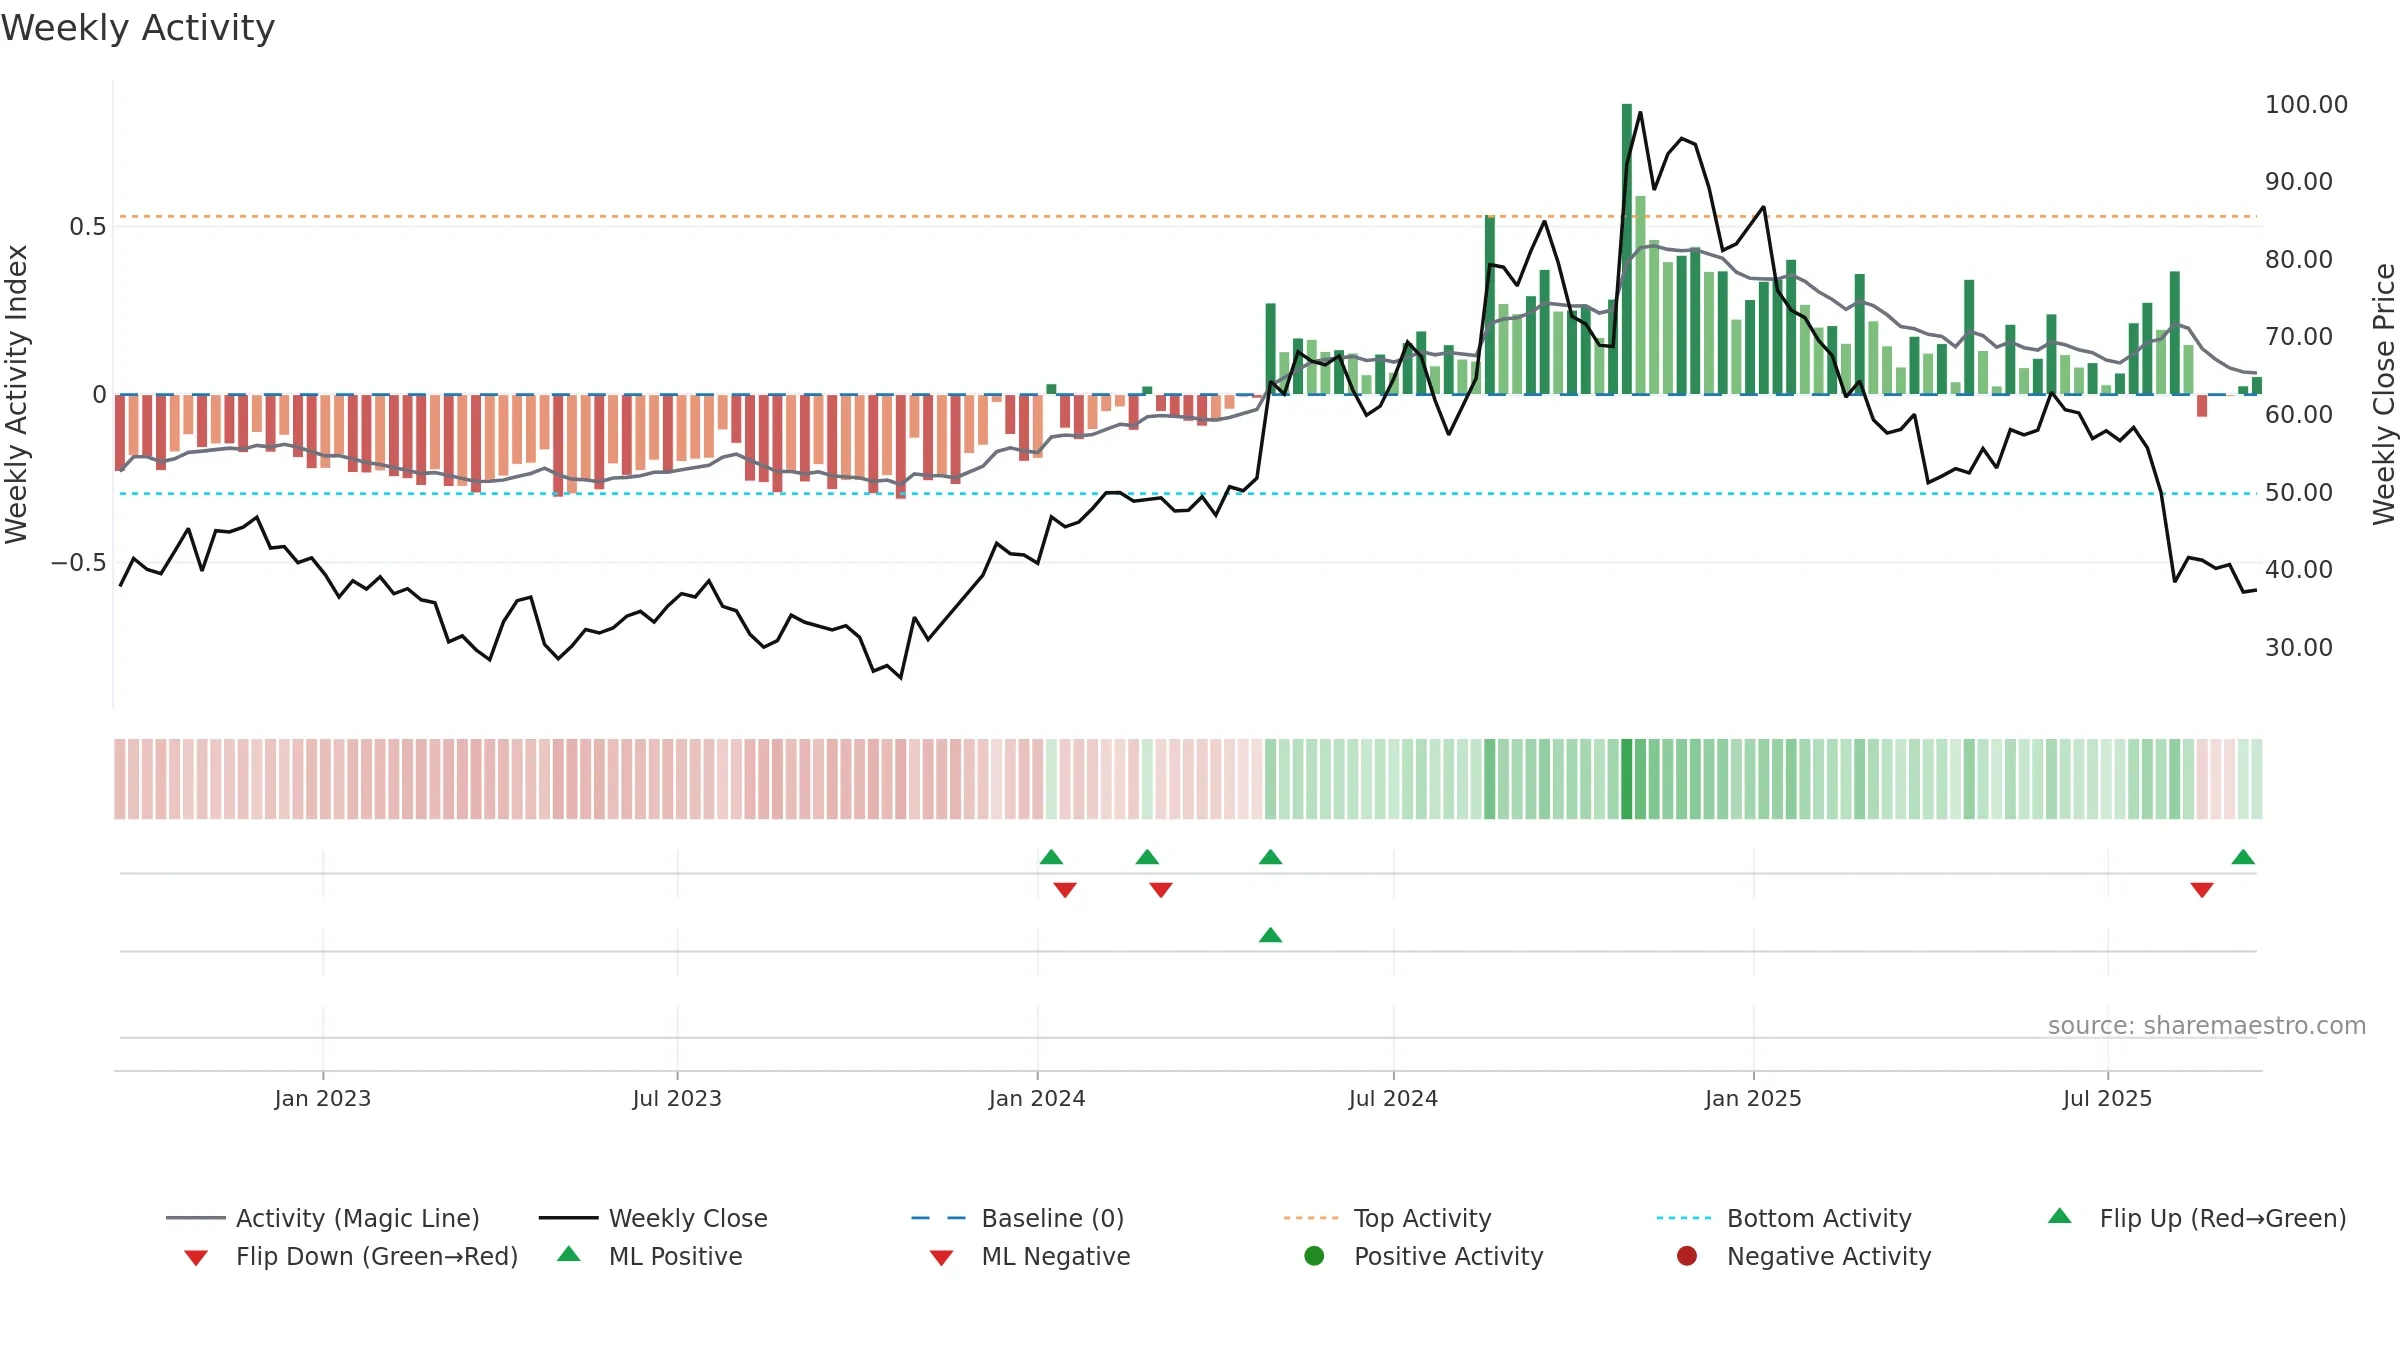The image size is (2400, 1350).
Task: Click the 0.5 activity index tick label
Action: (x=87, y=227)
